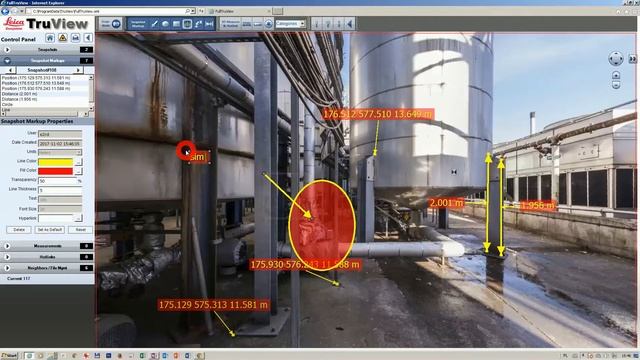This screenshot has width=640, height=360.
Task: Click the yellow warning triangle icon
Action: point(62,38)
